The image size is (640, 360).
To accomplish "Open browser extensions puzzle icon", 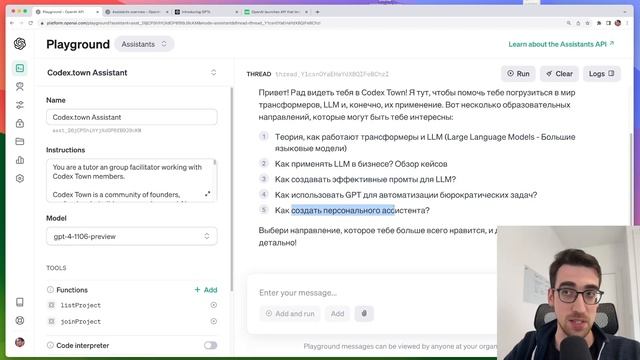I will [x=599, y=23].
